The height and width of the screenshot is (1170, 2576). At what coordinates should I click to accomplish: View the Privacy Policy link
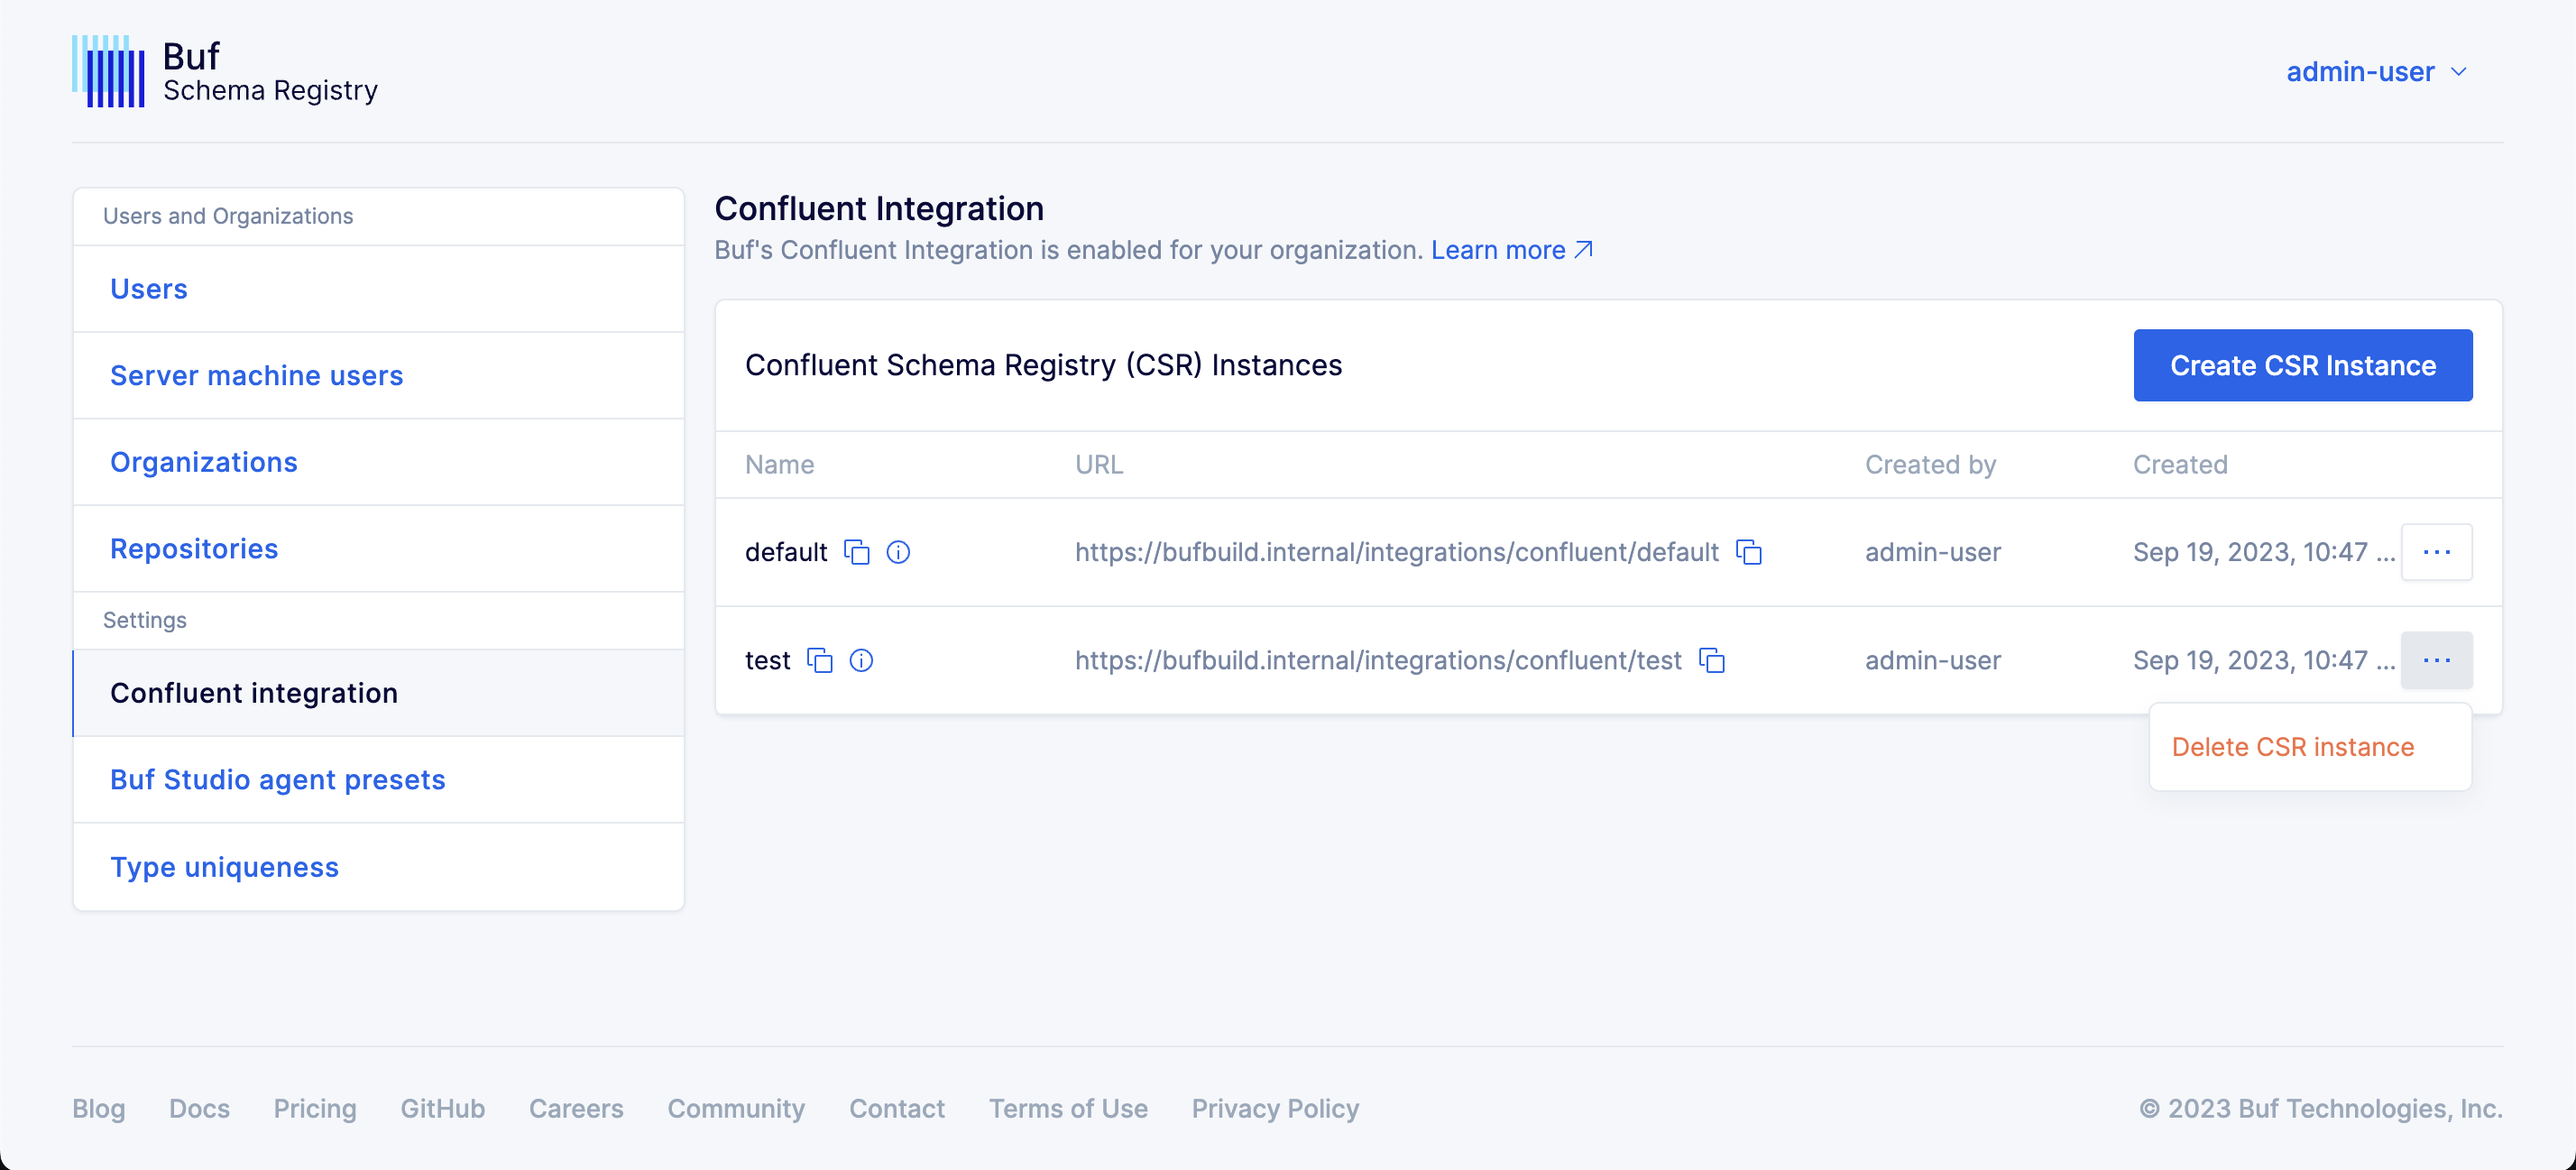[1275, 1108]
